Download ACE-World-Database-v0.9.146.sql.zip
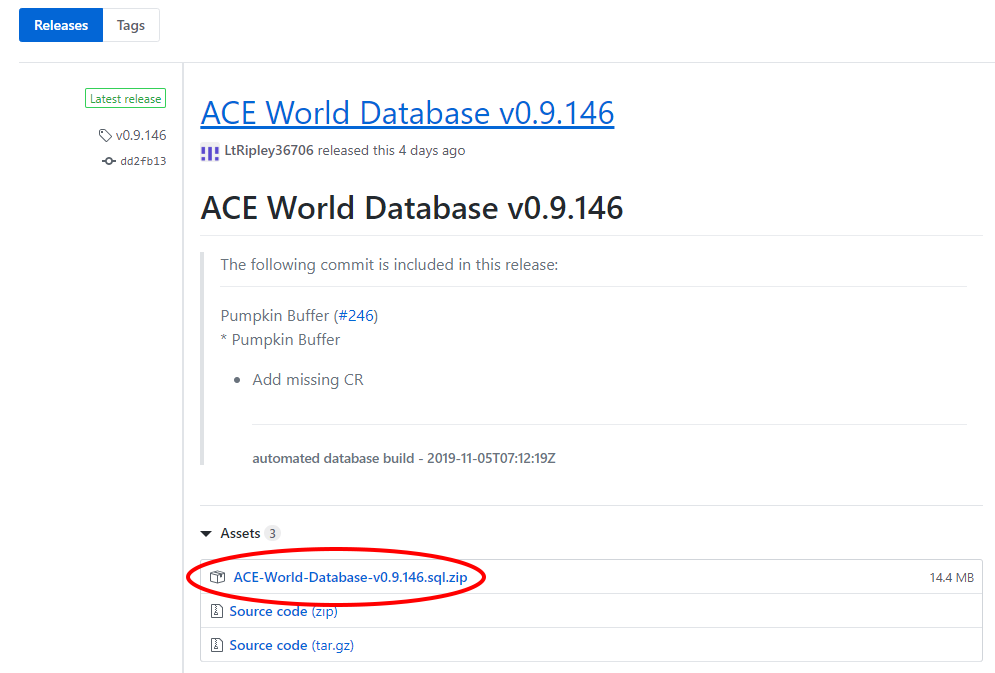Image resolution: width=995 pixels, height=673 pixels. click(x=350, y=577)
